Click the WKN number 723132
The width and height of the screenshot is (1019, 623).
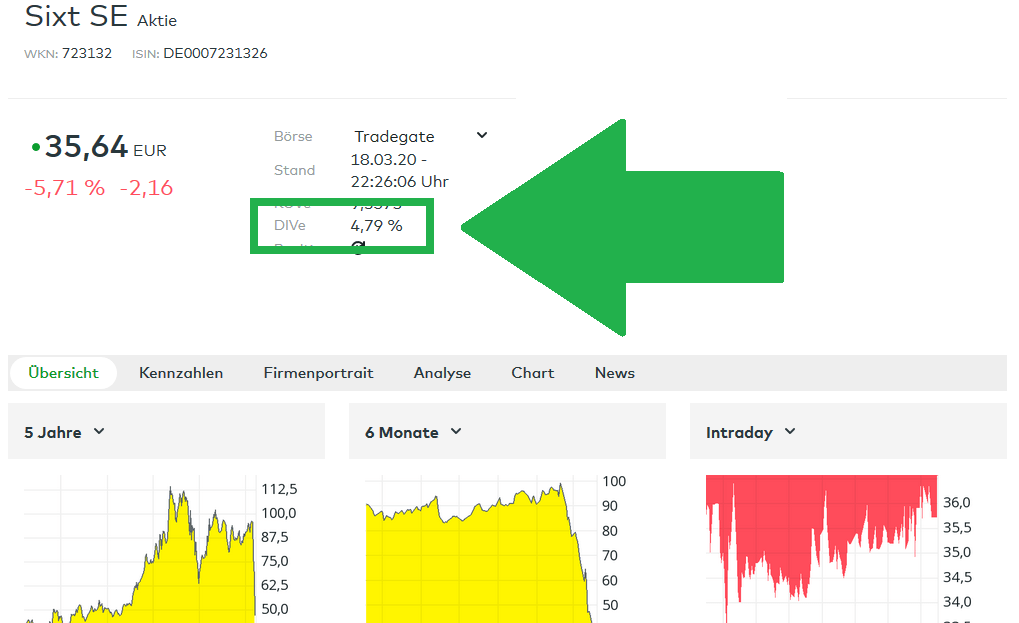pyautogui.click(x=86, y=53)
